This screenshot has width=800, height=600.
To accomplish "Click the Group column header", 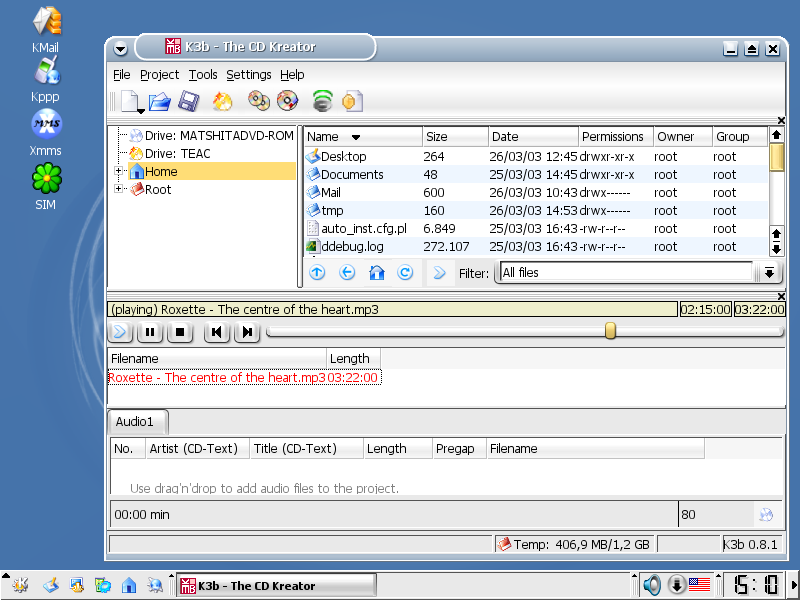I will pyautogui.click(x=740, y=136).
